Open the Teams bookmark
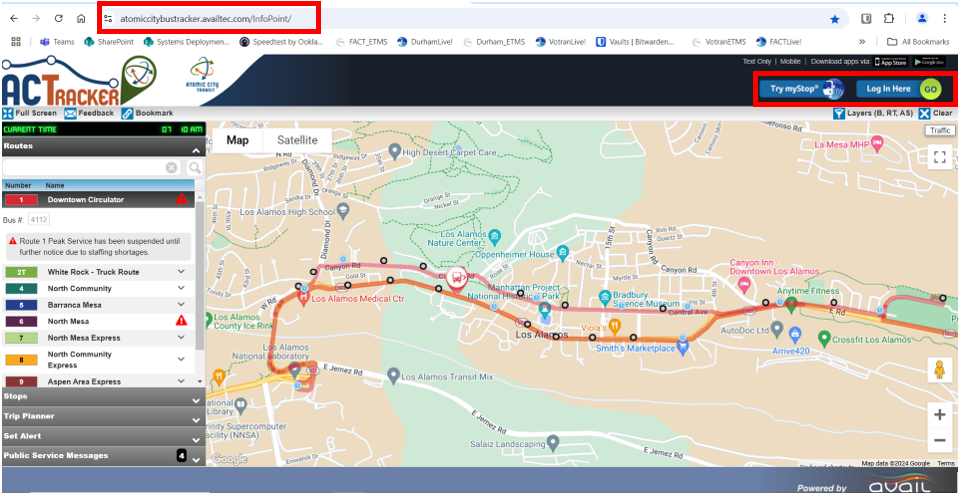 pos(57,42)
